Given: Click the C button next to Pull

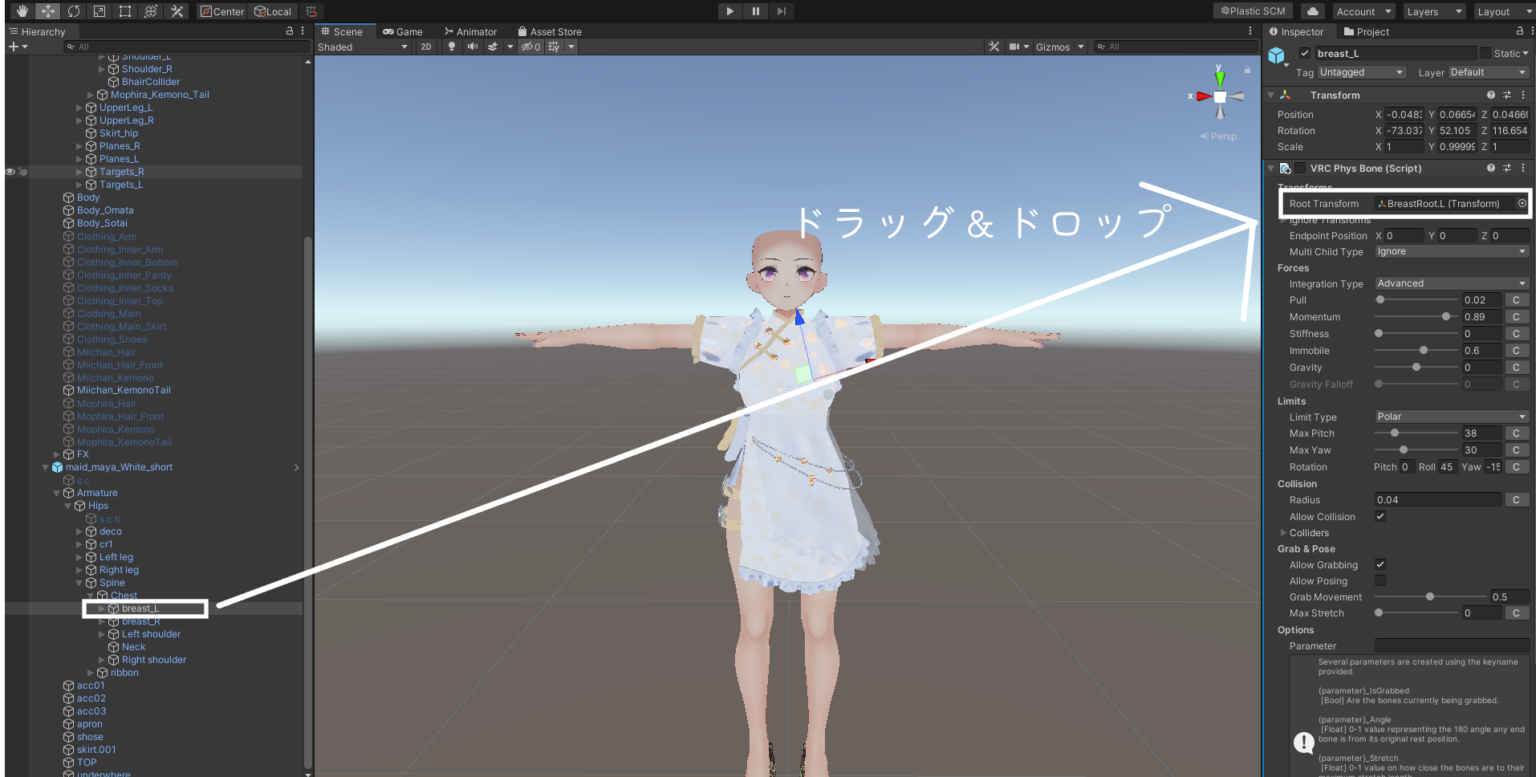Looking at the screenshot, I should click(x=1515, y=299).
